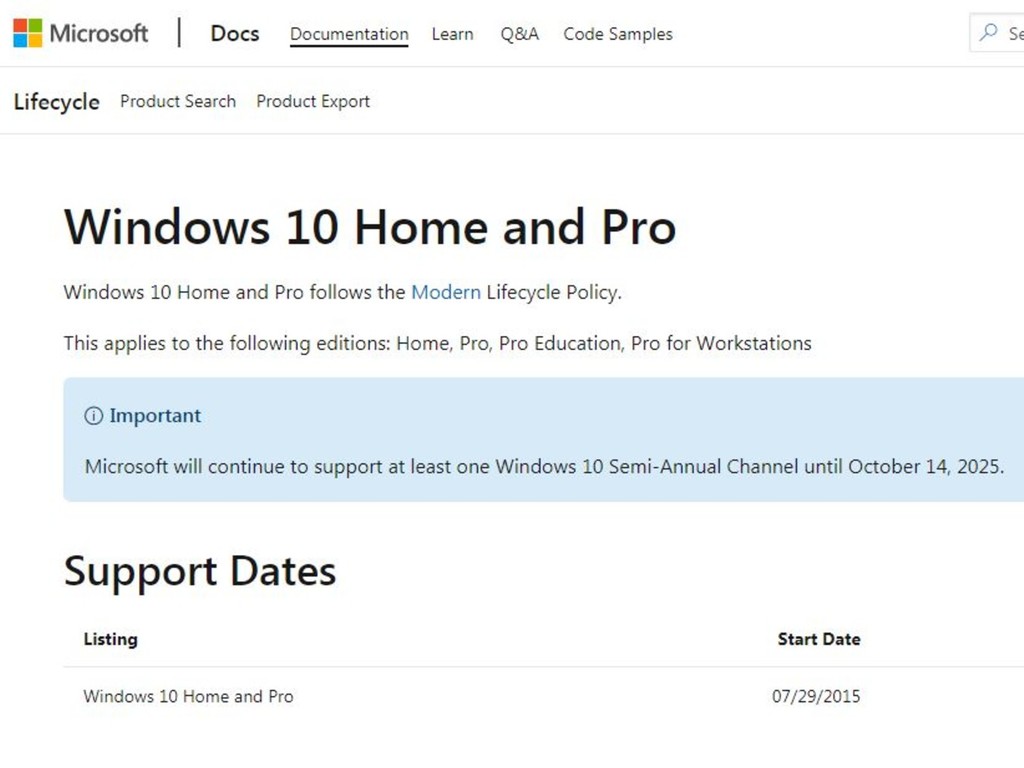
Task: Click the 07/29/2015 start date cell
Action: pyautogui.click(x=816, y=696)
